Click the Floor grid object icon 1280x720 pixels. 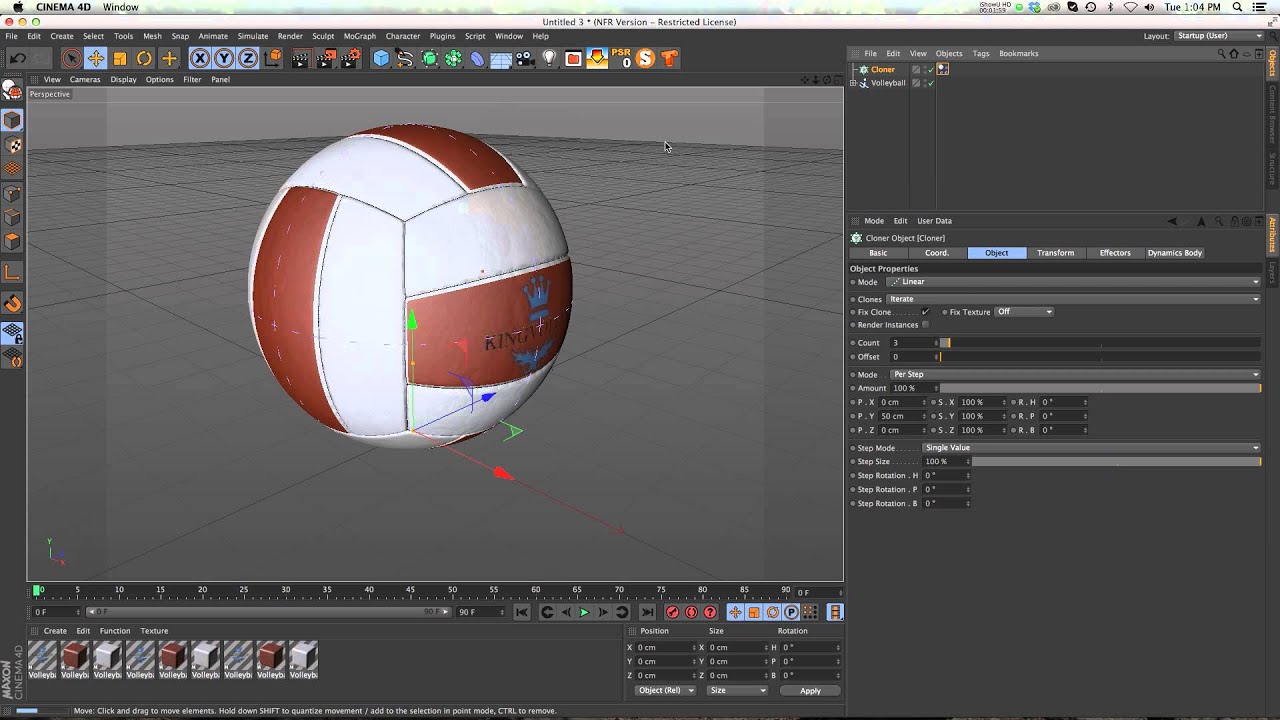501,59
